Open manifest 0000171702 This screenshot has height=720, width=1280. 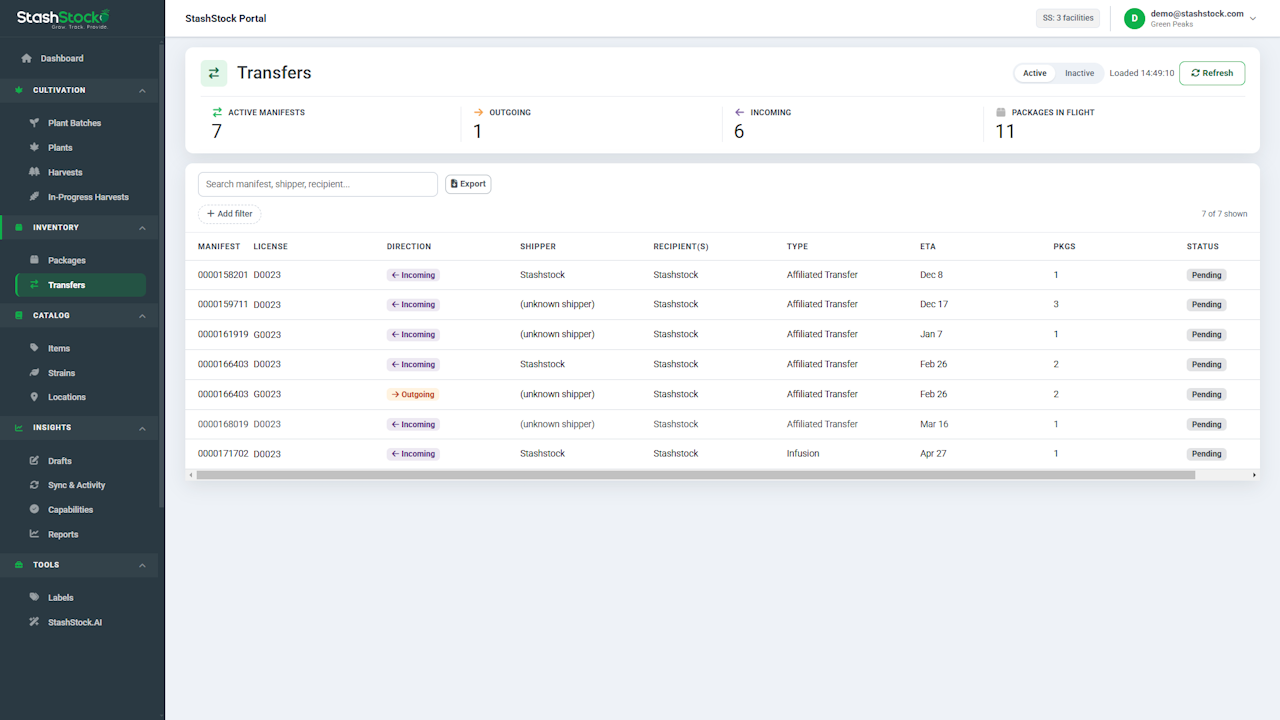(223, 454)
